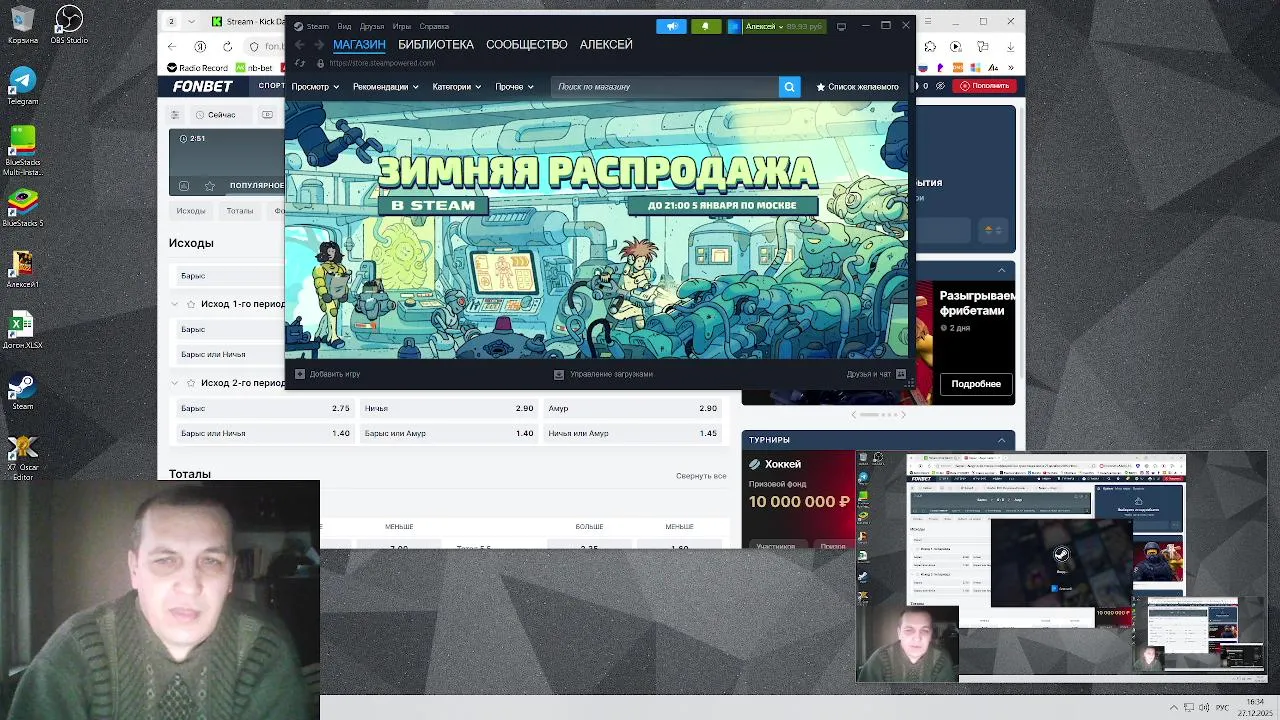Viewport: 1280px width, 720px height.
Task: Go back in Steam navigation
Action: pos(299,45)
